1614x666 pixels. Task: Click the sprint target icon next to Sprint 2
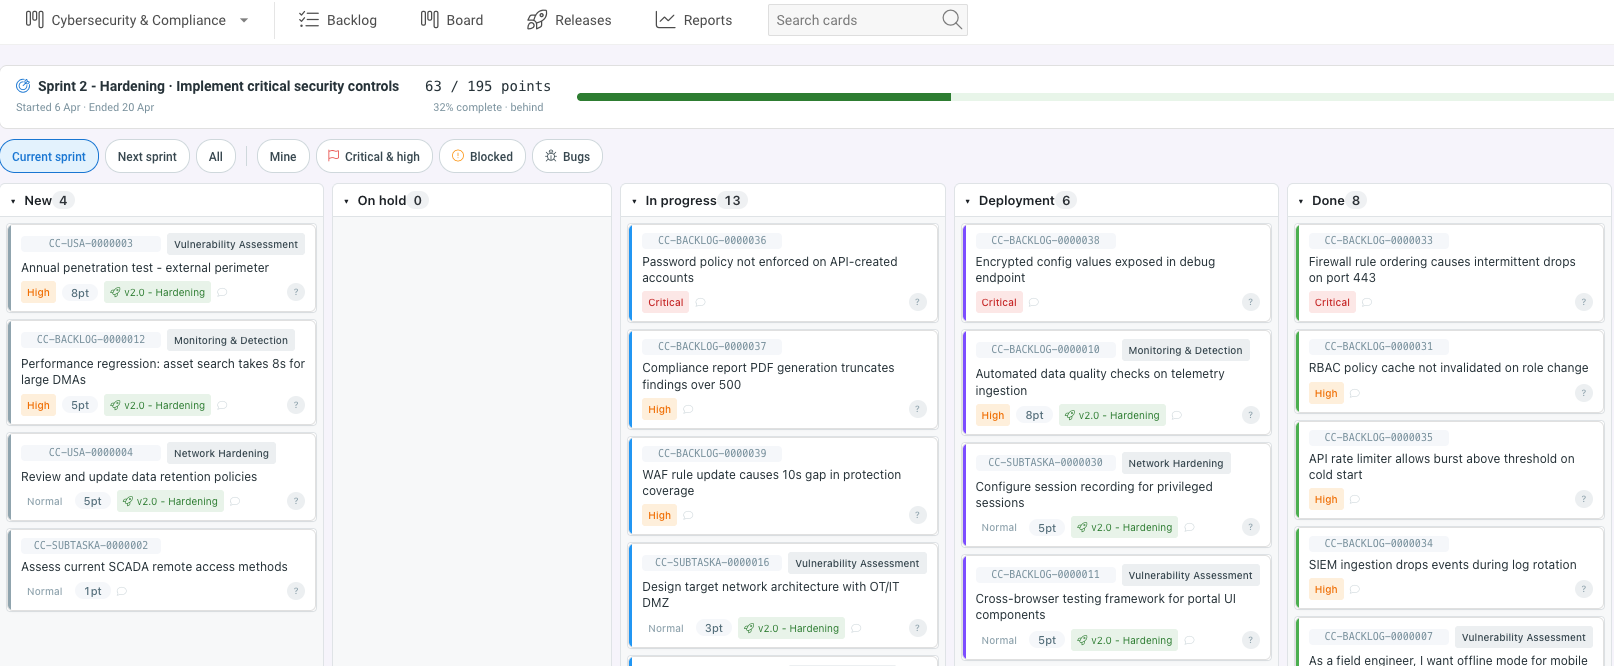click(x=23, y=86)
